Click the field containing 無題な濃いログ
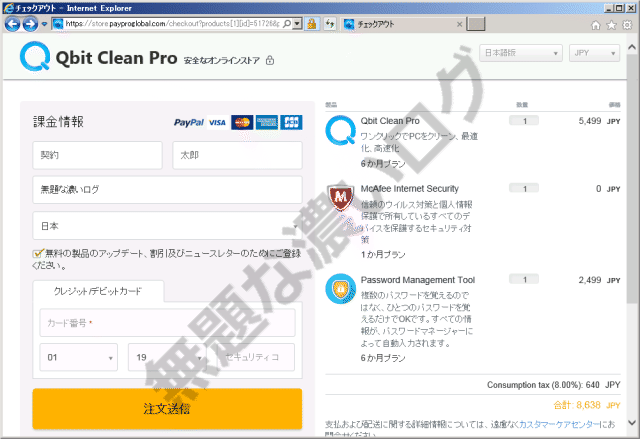Image resolution: width=640 pixels, height=439 pixels. tap(167, 190)
